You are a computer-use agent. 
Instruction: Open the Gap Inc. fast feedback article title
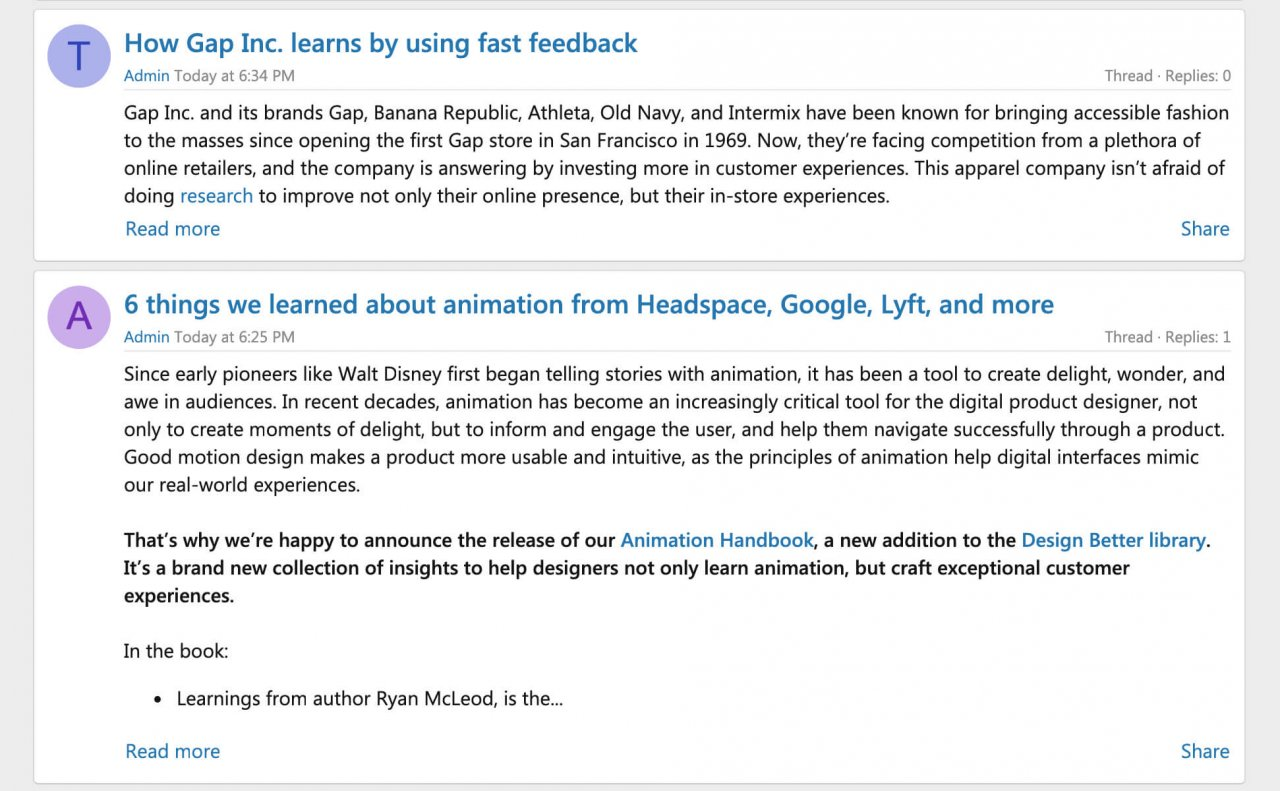[380, 44]
